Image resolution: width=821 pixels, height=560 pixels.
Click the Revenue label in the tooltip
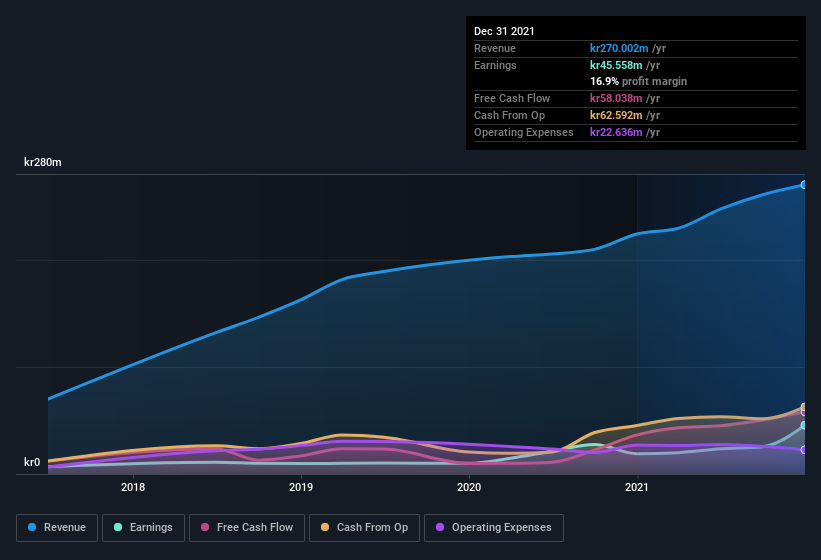(x=495, y=48)
